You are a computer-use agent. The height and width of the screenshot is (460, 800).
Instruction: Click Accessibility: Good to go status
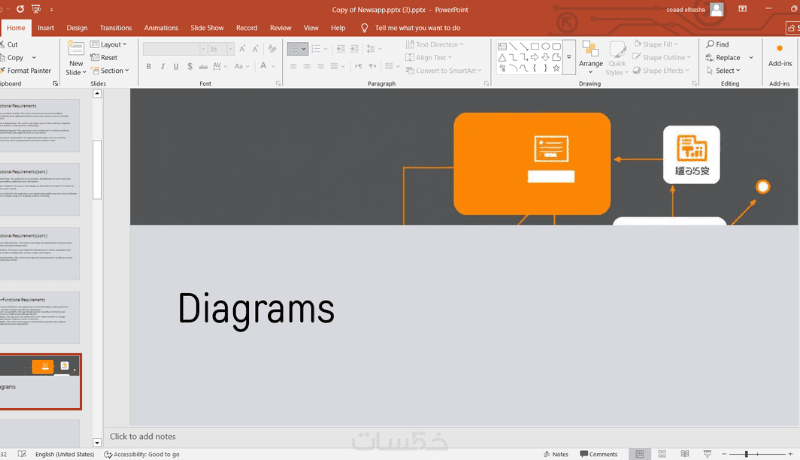point(142,454)
